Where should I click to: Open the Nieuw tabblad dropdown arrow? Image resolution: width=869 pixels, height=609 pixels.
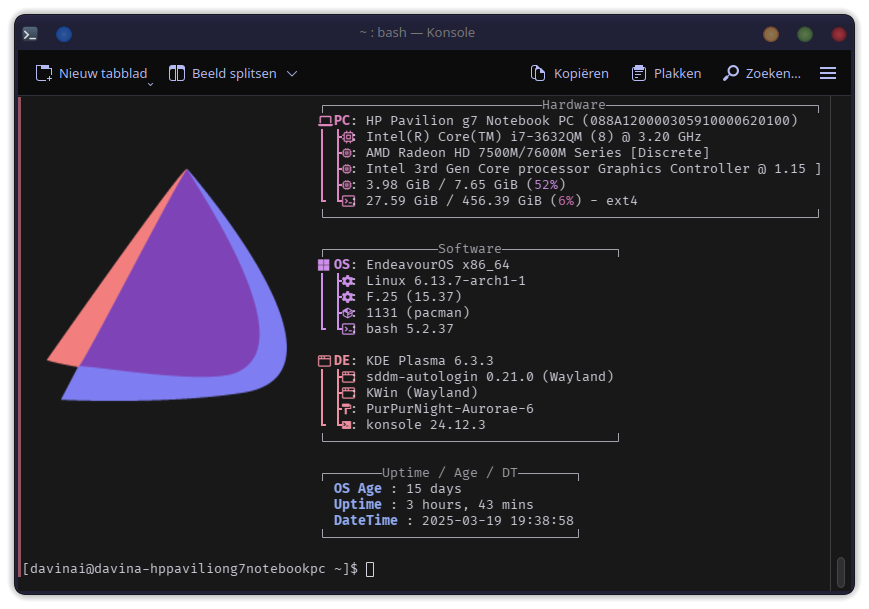150,84
